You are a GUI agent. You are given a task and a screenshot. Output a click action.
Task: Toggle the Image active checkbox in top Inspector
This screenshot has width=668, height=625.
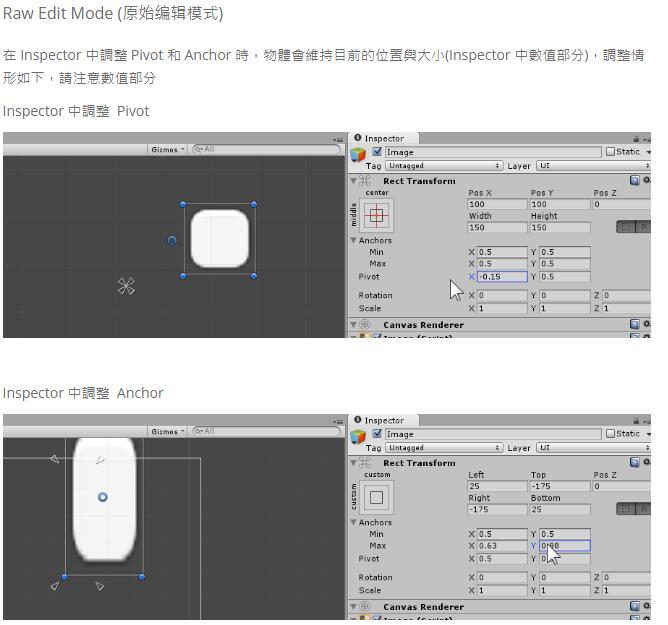point(377,152)
